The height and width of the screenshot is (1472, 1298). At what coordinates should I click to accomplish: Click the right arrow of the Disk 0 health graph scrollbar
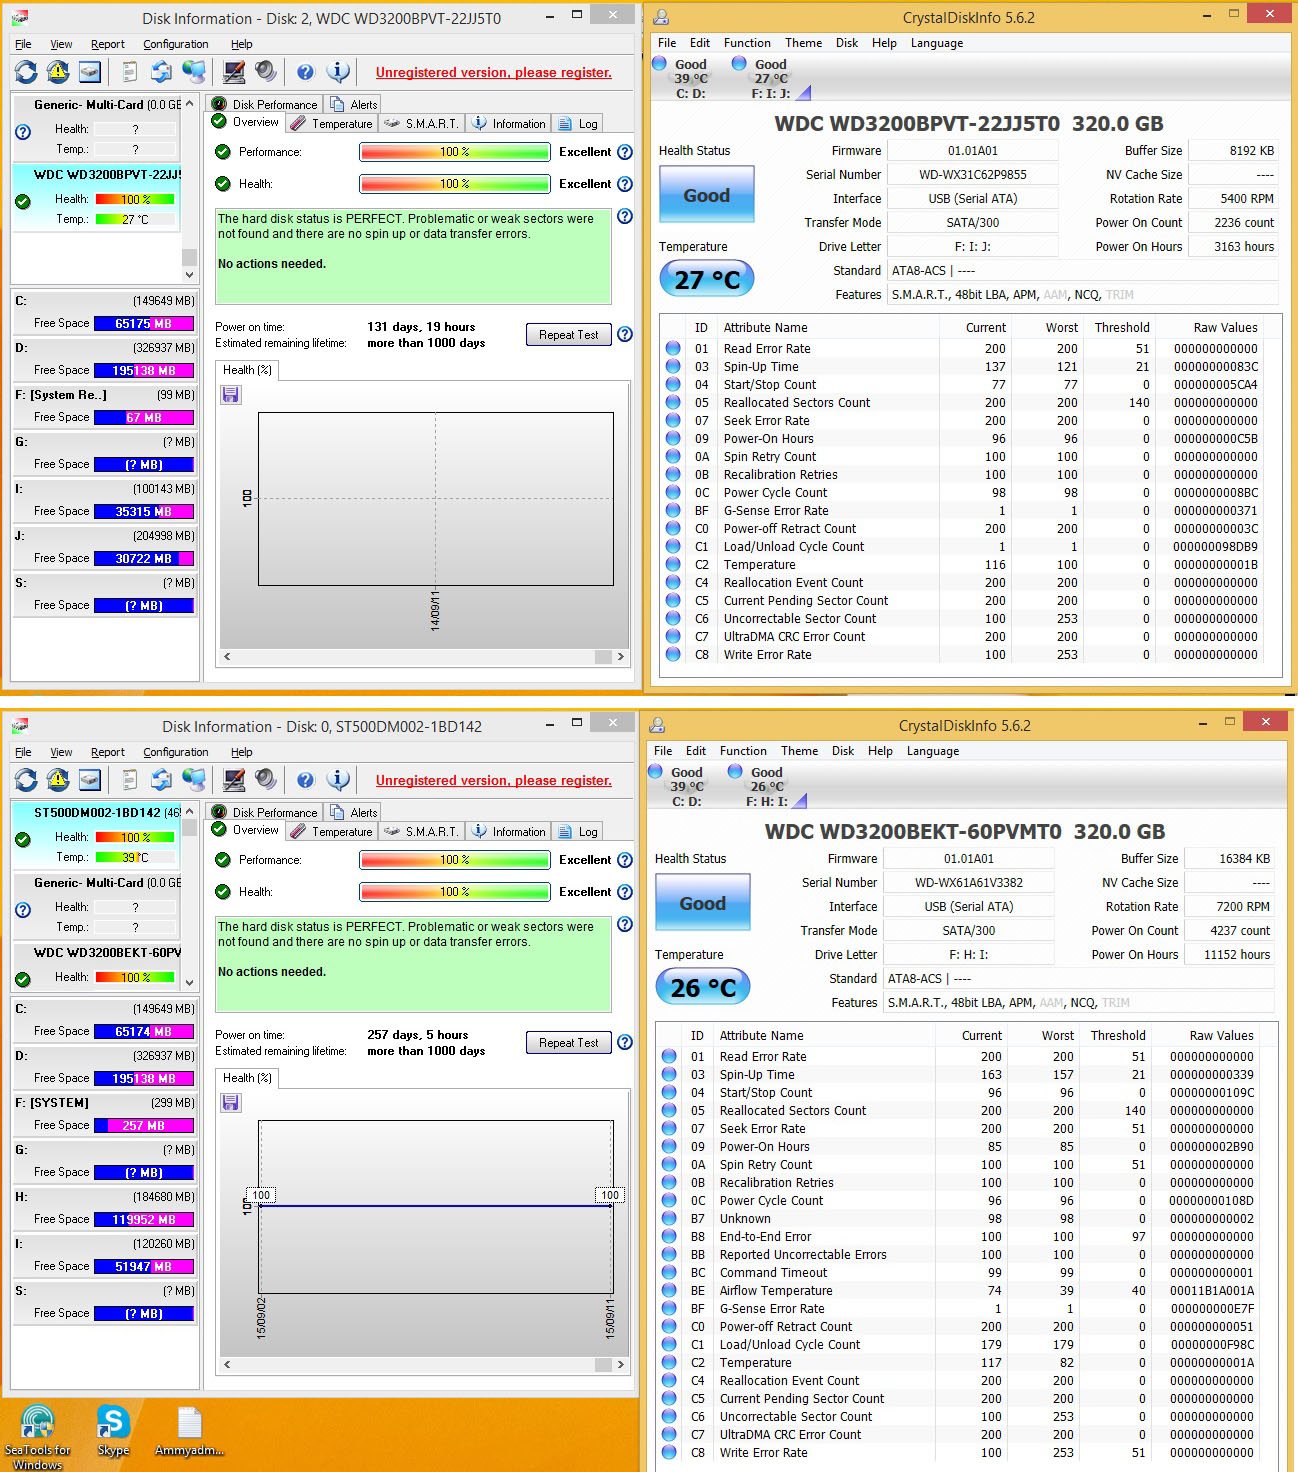point(620,1364)
